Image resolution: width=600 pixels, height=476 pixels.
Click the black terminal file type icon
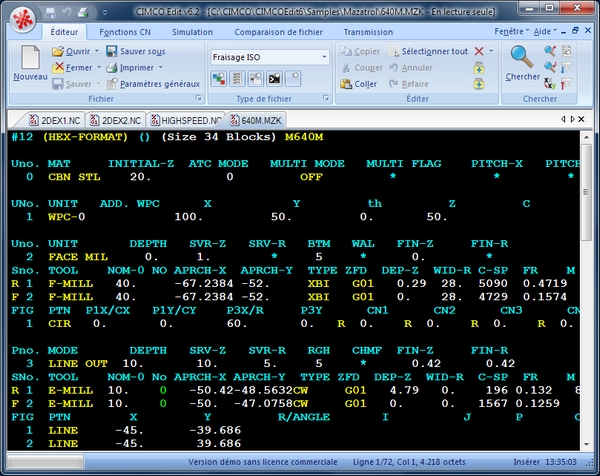coord(274,79)
